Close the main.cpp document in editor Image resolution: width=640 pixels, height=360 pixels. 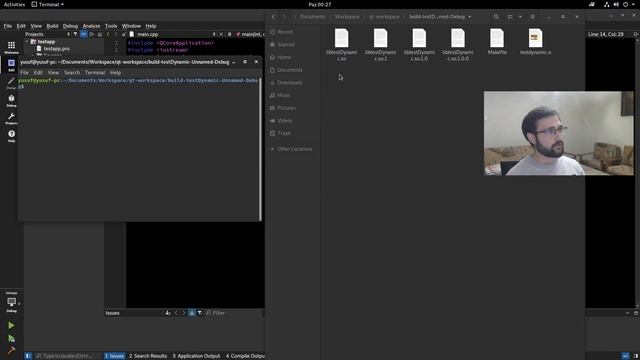[x=221, y=34]
